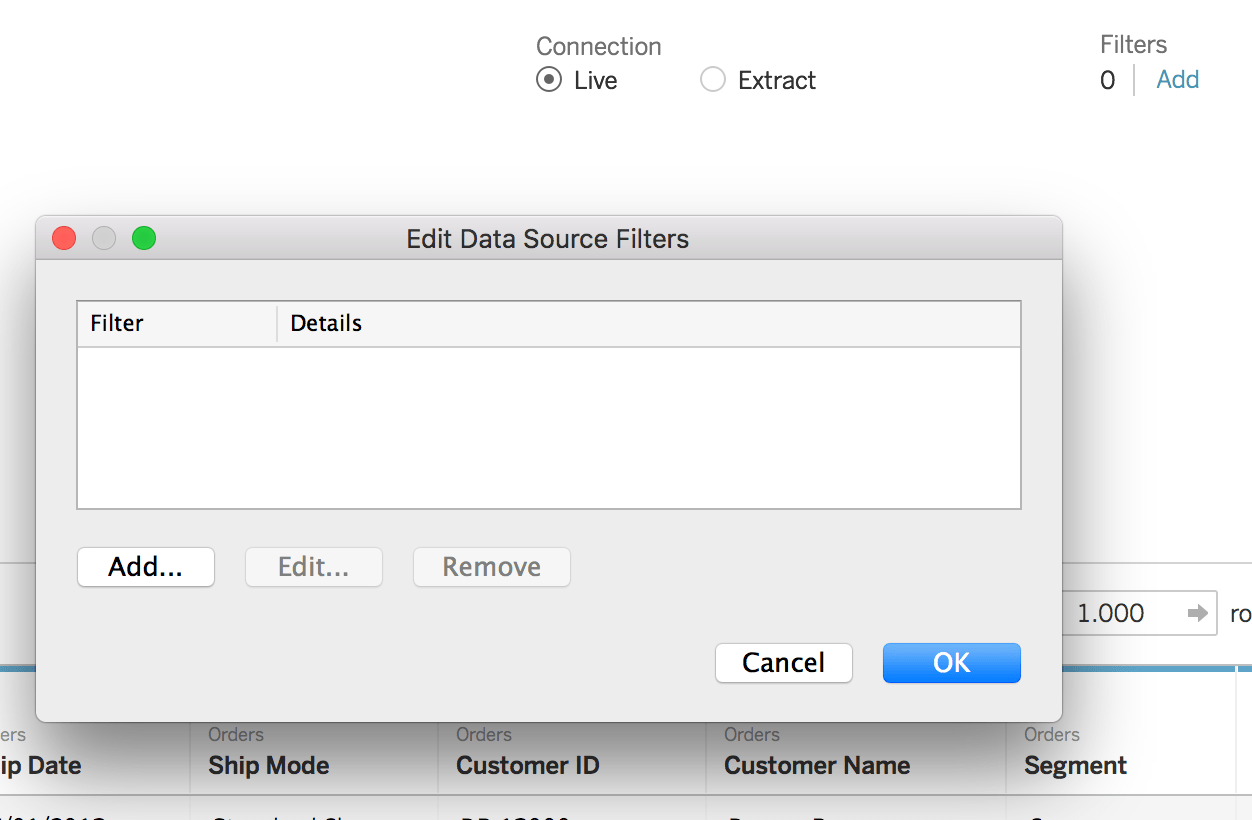Click the Add link under Filters
The width and height of the screenshot is (1252, 820).
pos(1177,80)
